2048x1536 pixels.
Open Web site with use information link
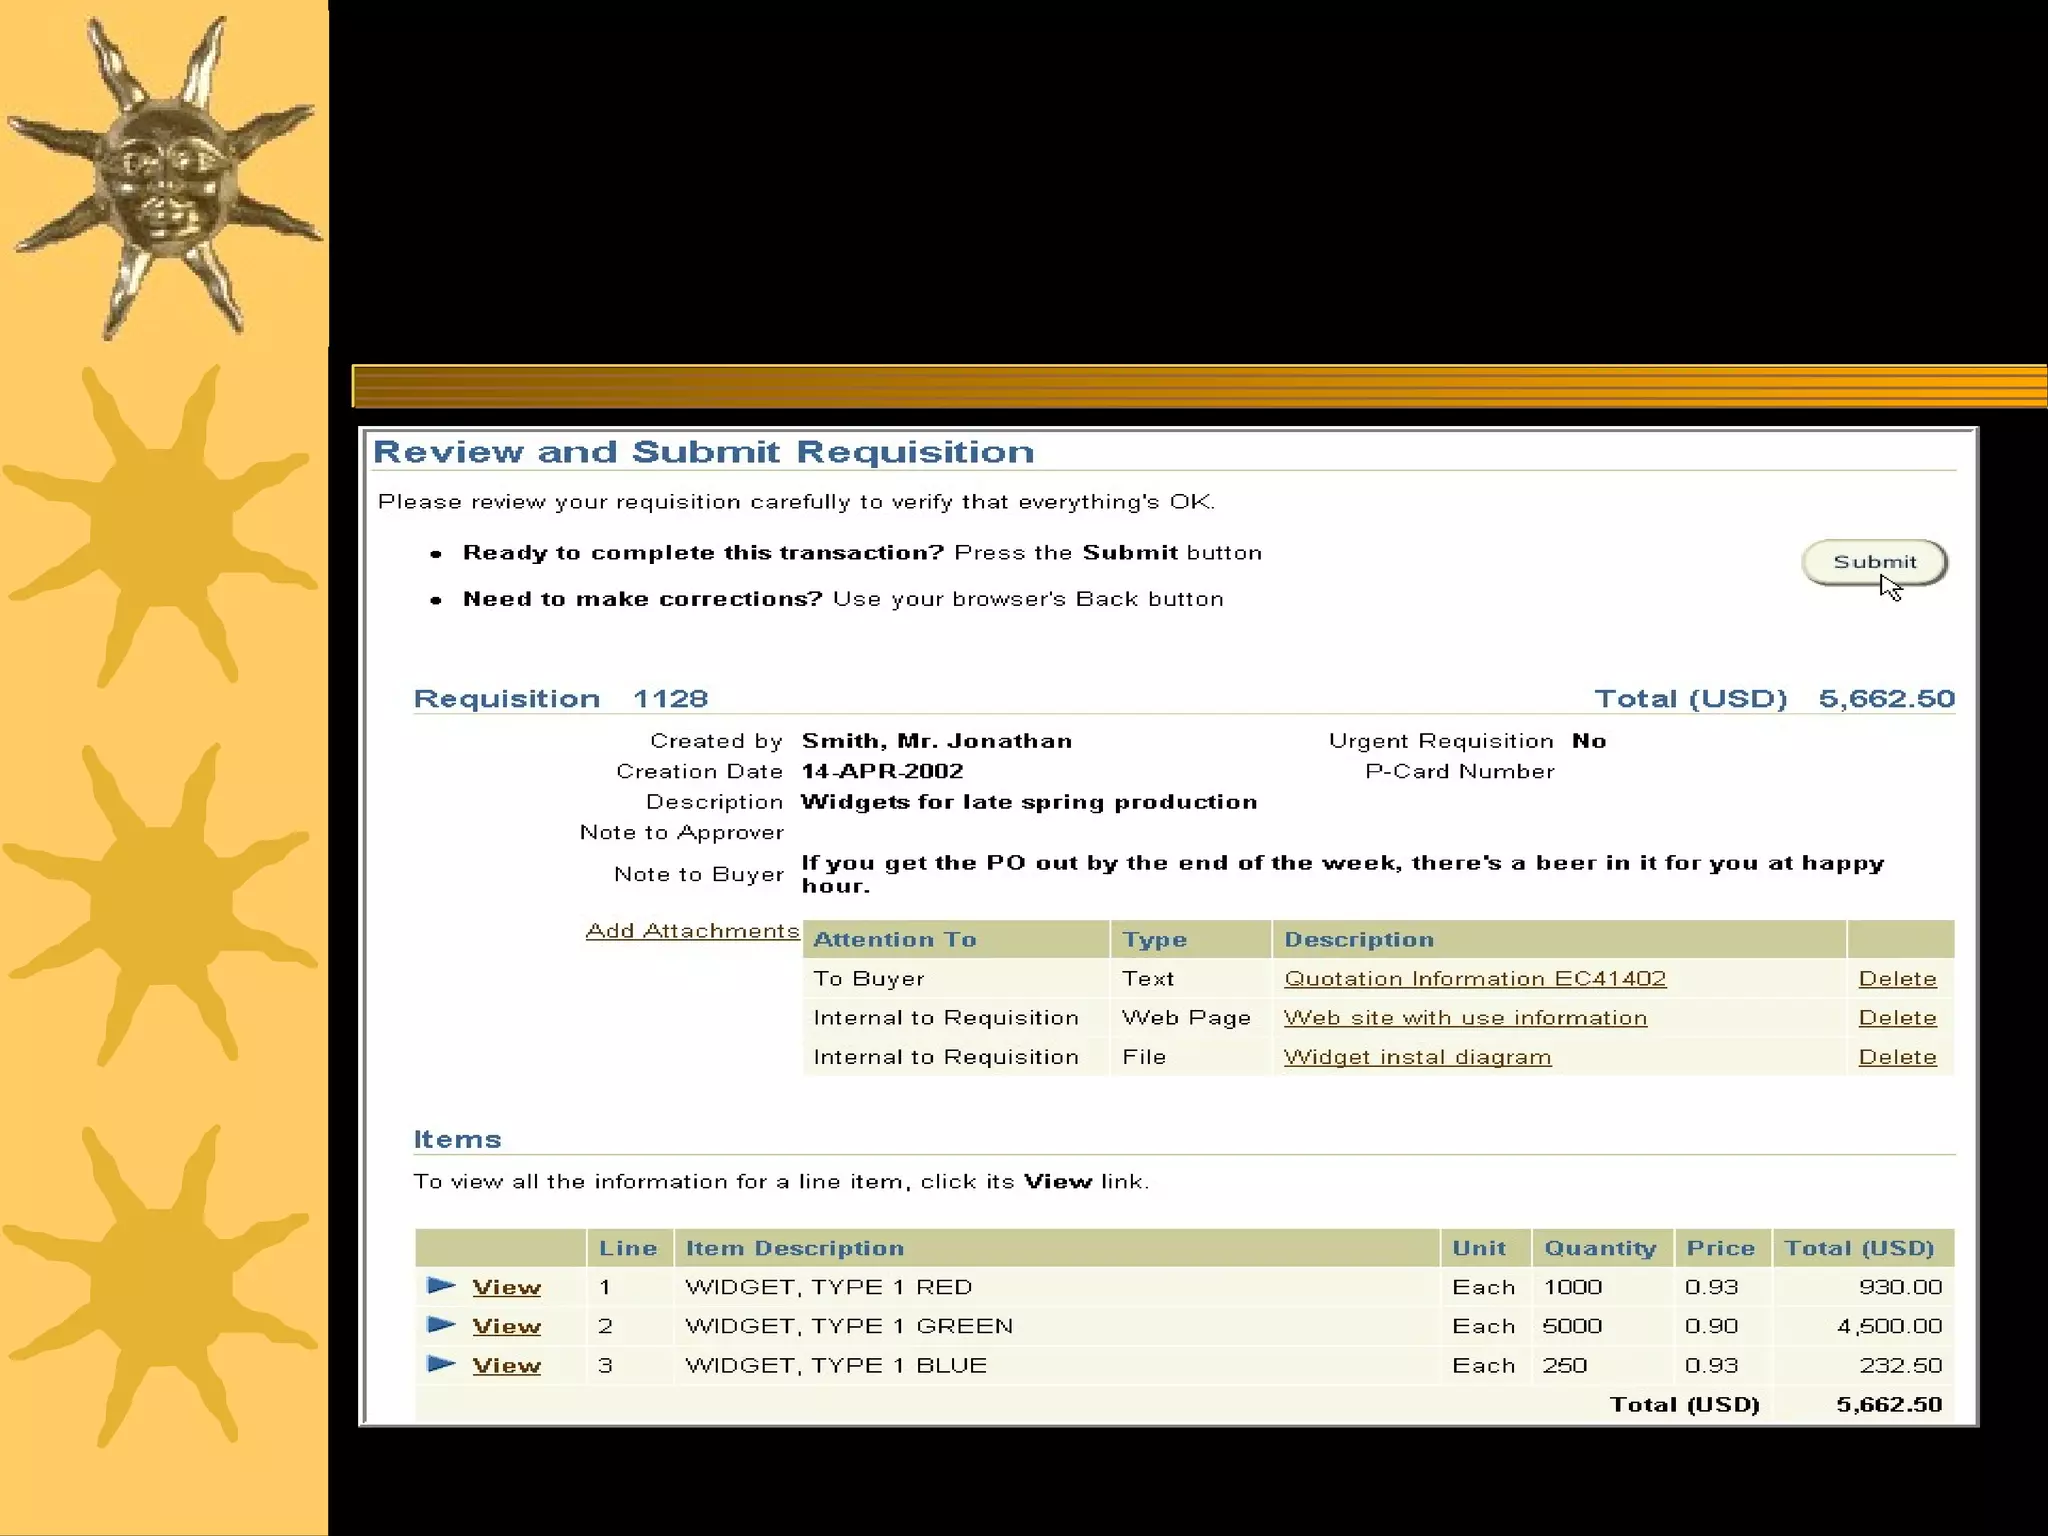point(1465,1018)
